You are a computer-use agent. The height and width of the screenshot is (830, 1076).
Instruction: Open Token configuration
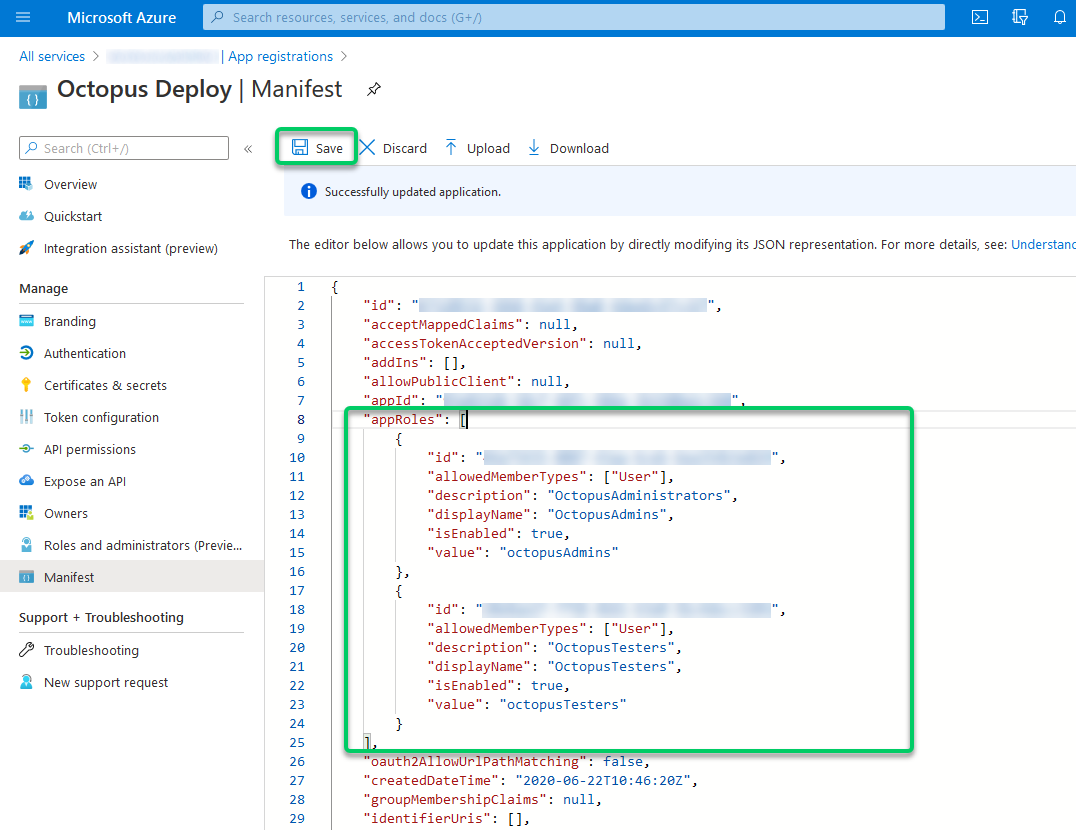click(x=100, y=417)
